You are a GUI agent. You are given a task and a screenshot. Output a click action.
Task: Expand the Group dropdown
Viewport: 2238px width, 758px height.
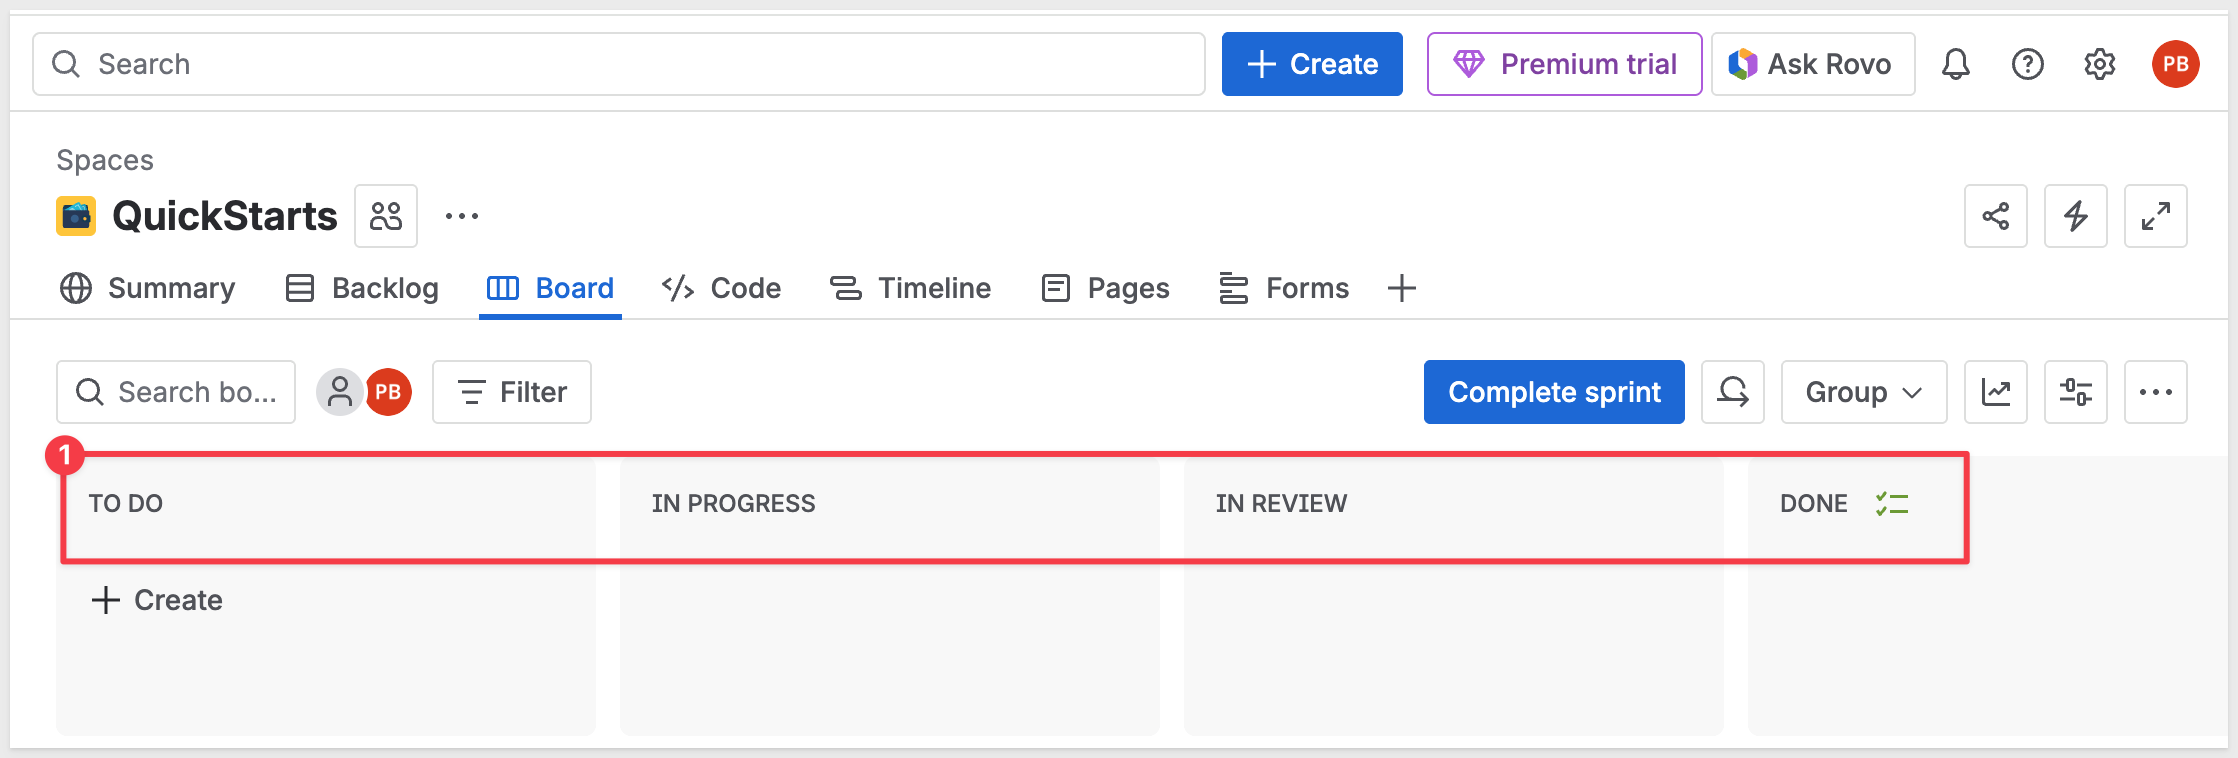(1863, 392)
